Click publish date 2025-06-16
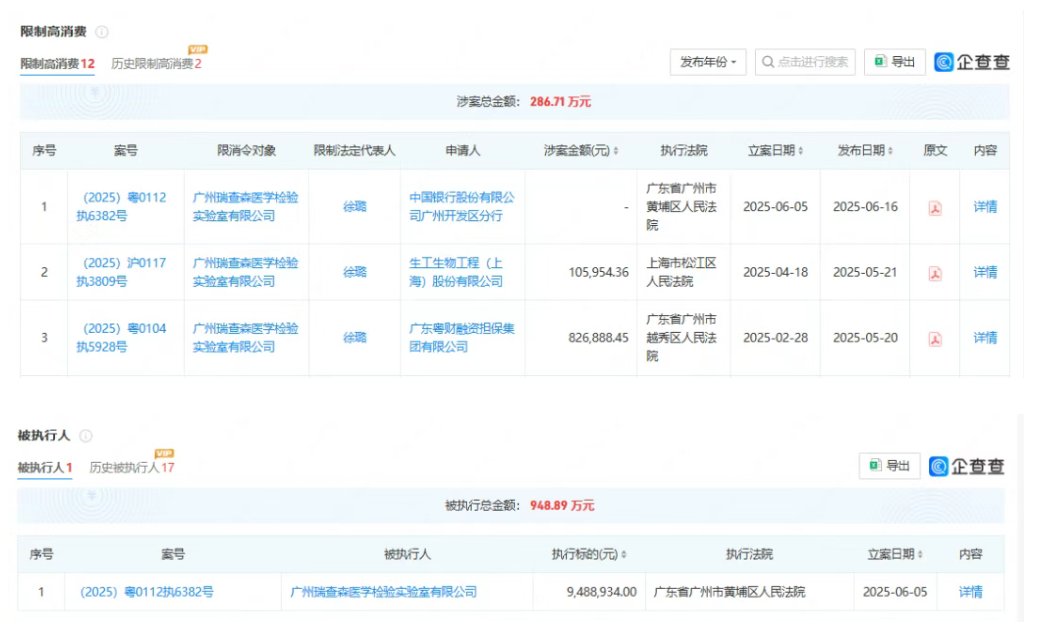Viewport: 1050px width, 642px height. pos(865,207)
